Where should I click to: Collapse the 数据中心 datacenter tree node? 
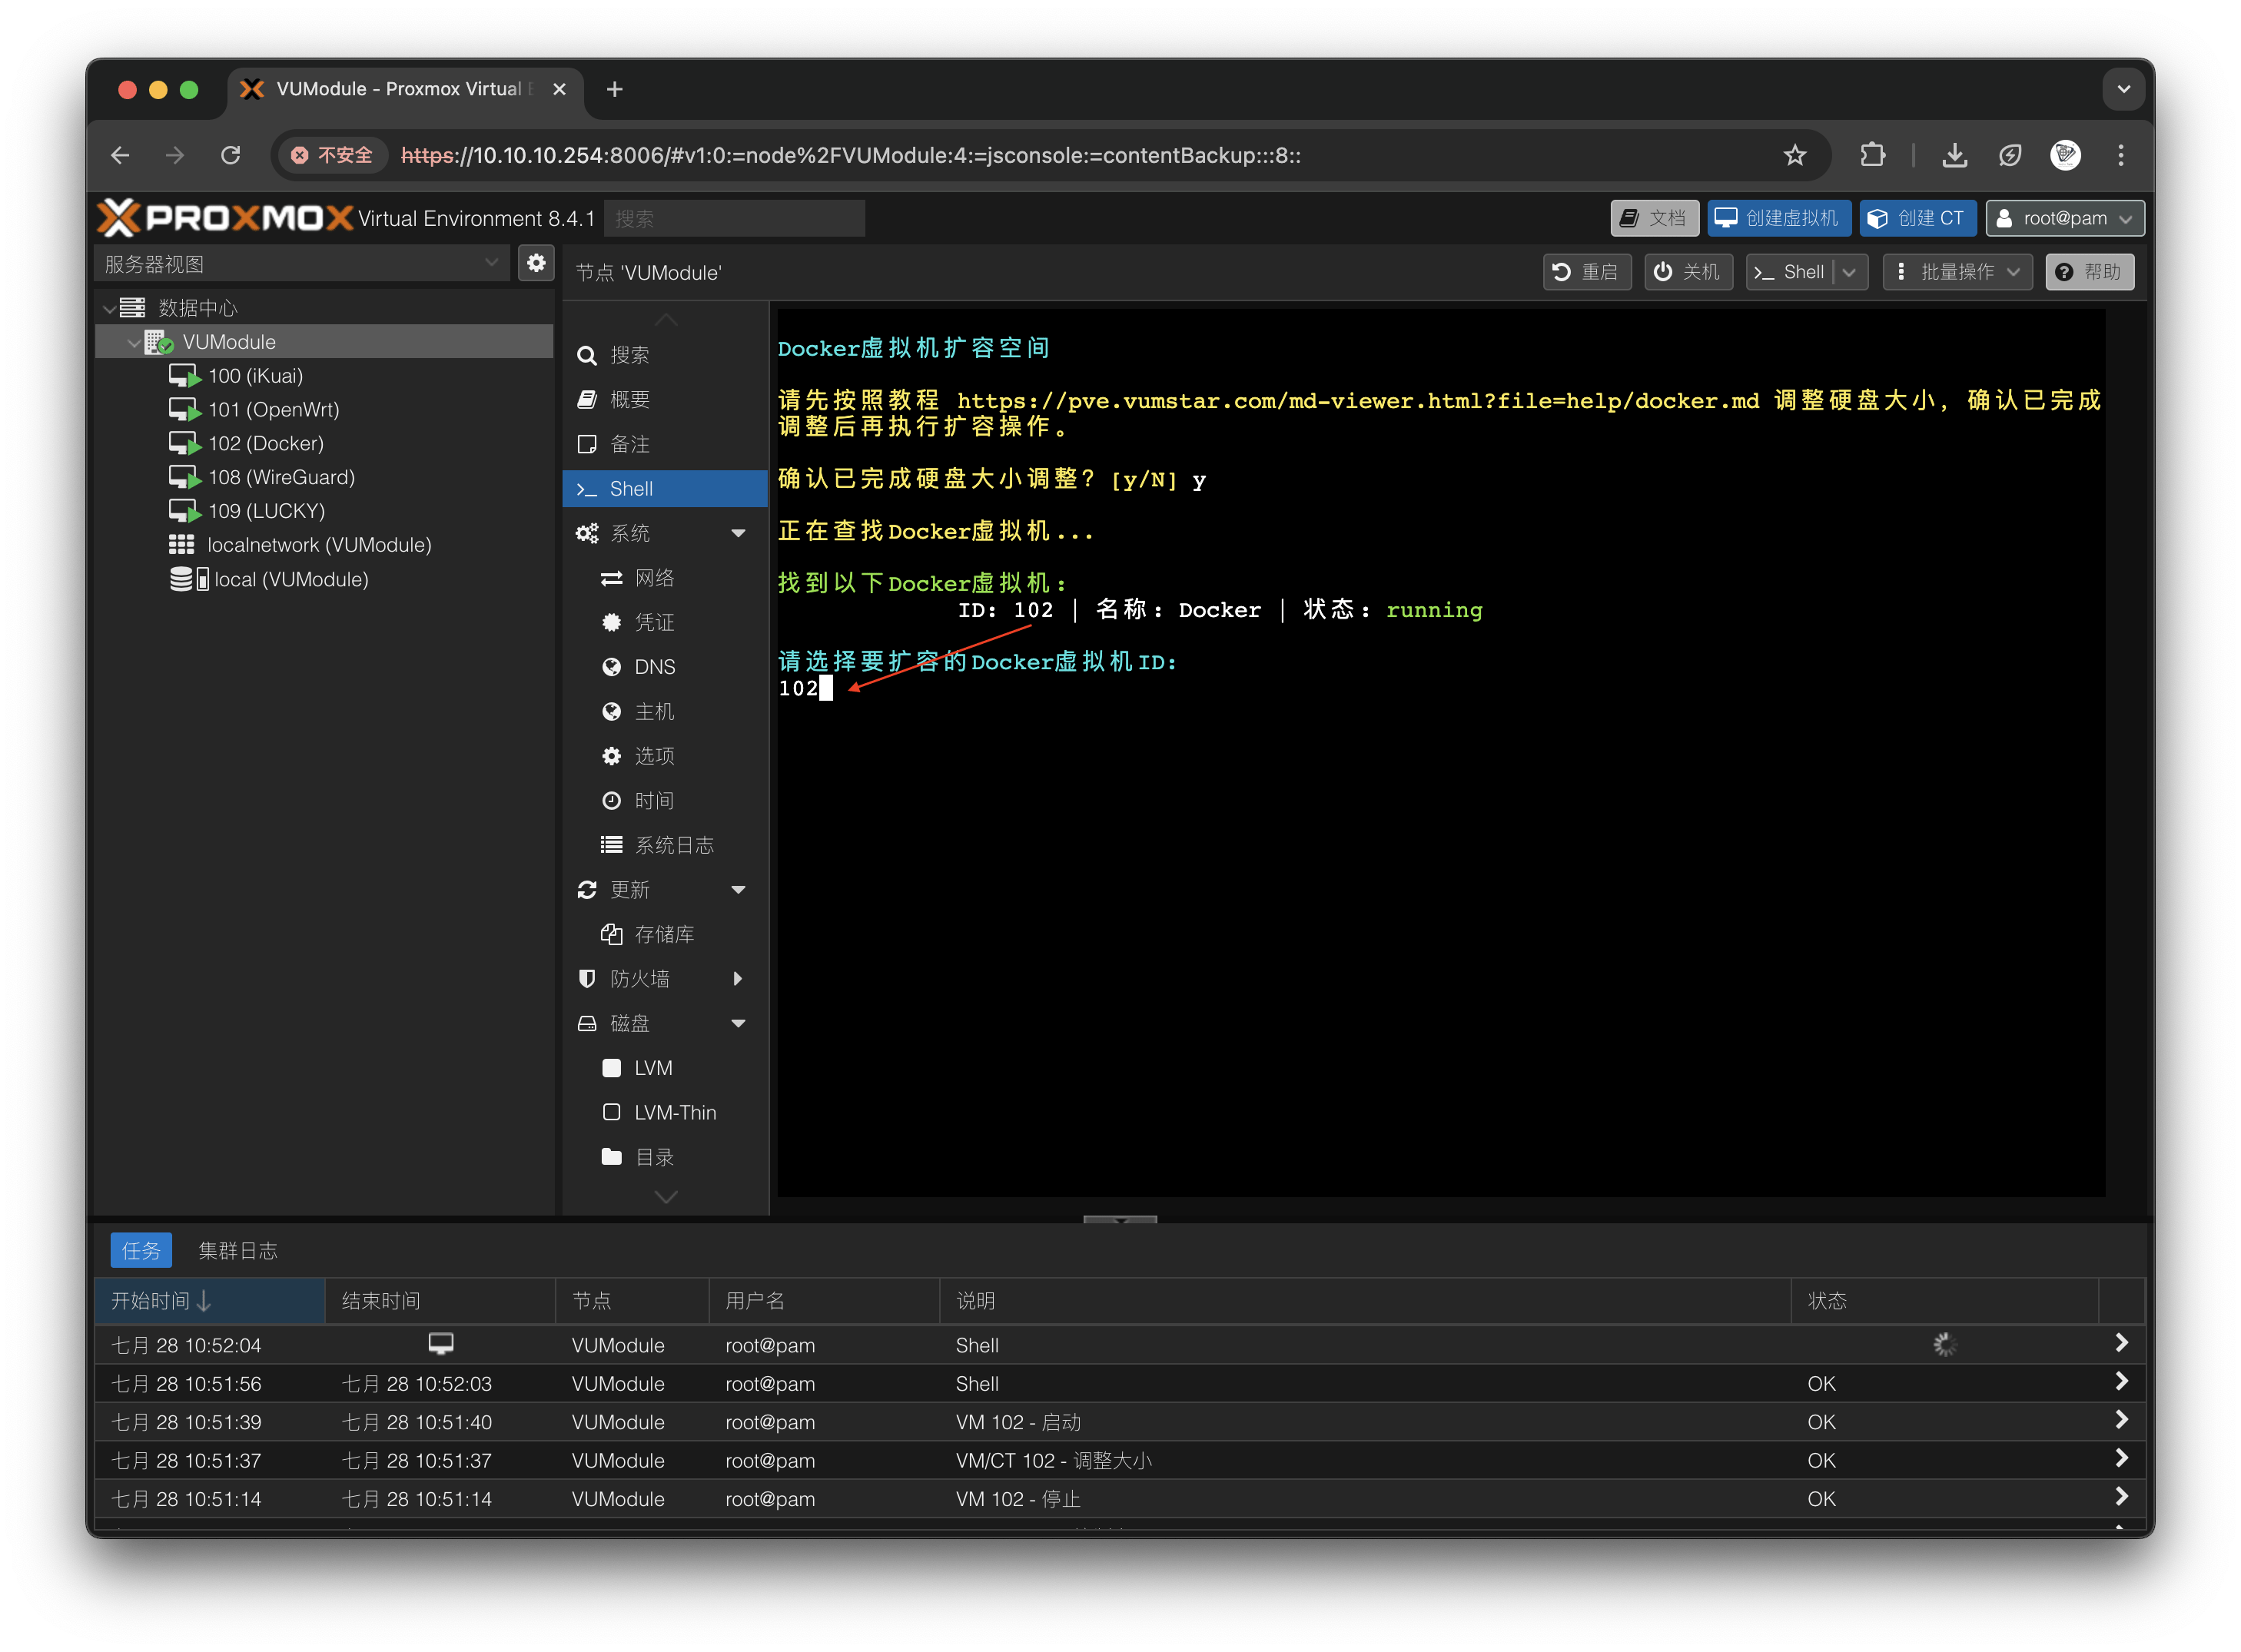tap(109, 309)
